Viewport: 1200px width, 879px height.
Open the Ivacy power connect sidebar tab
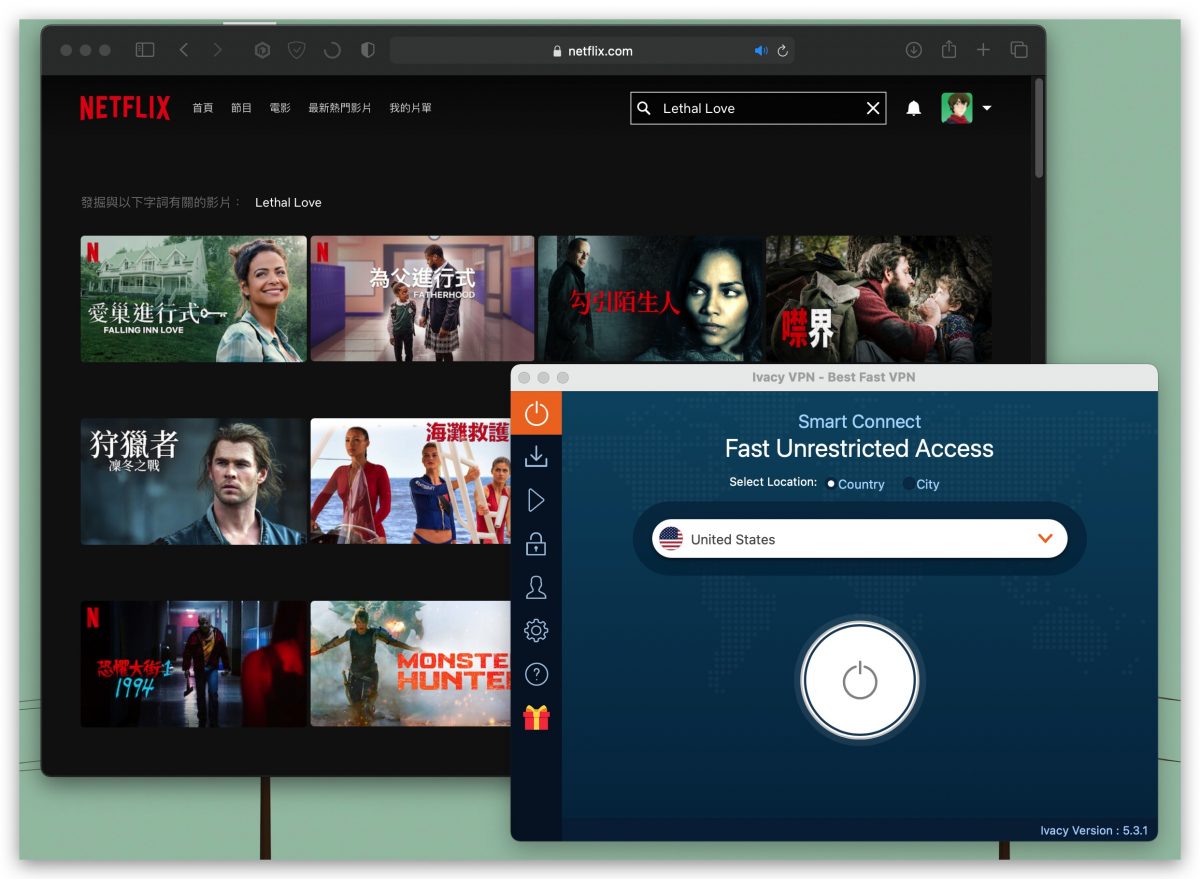click(x=536, y=413)
